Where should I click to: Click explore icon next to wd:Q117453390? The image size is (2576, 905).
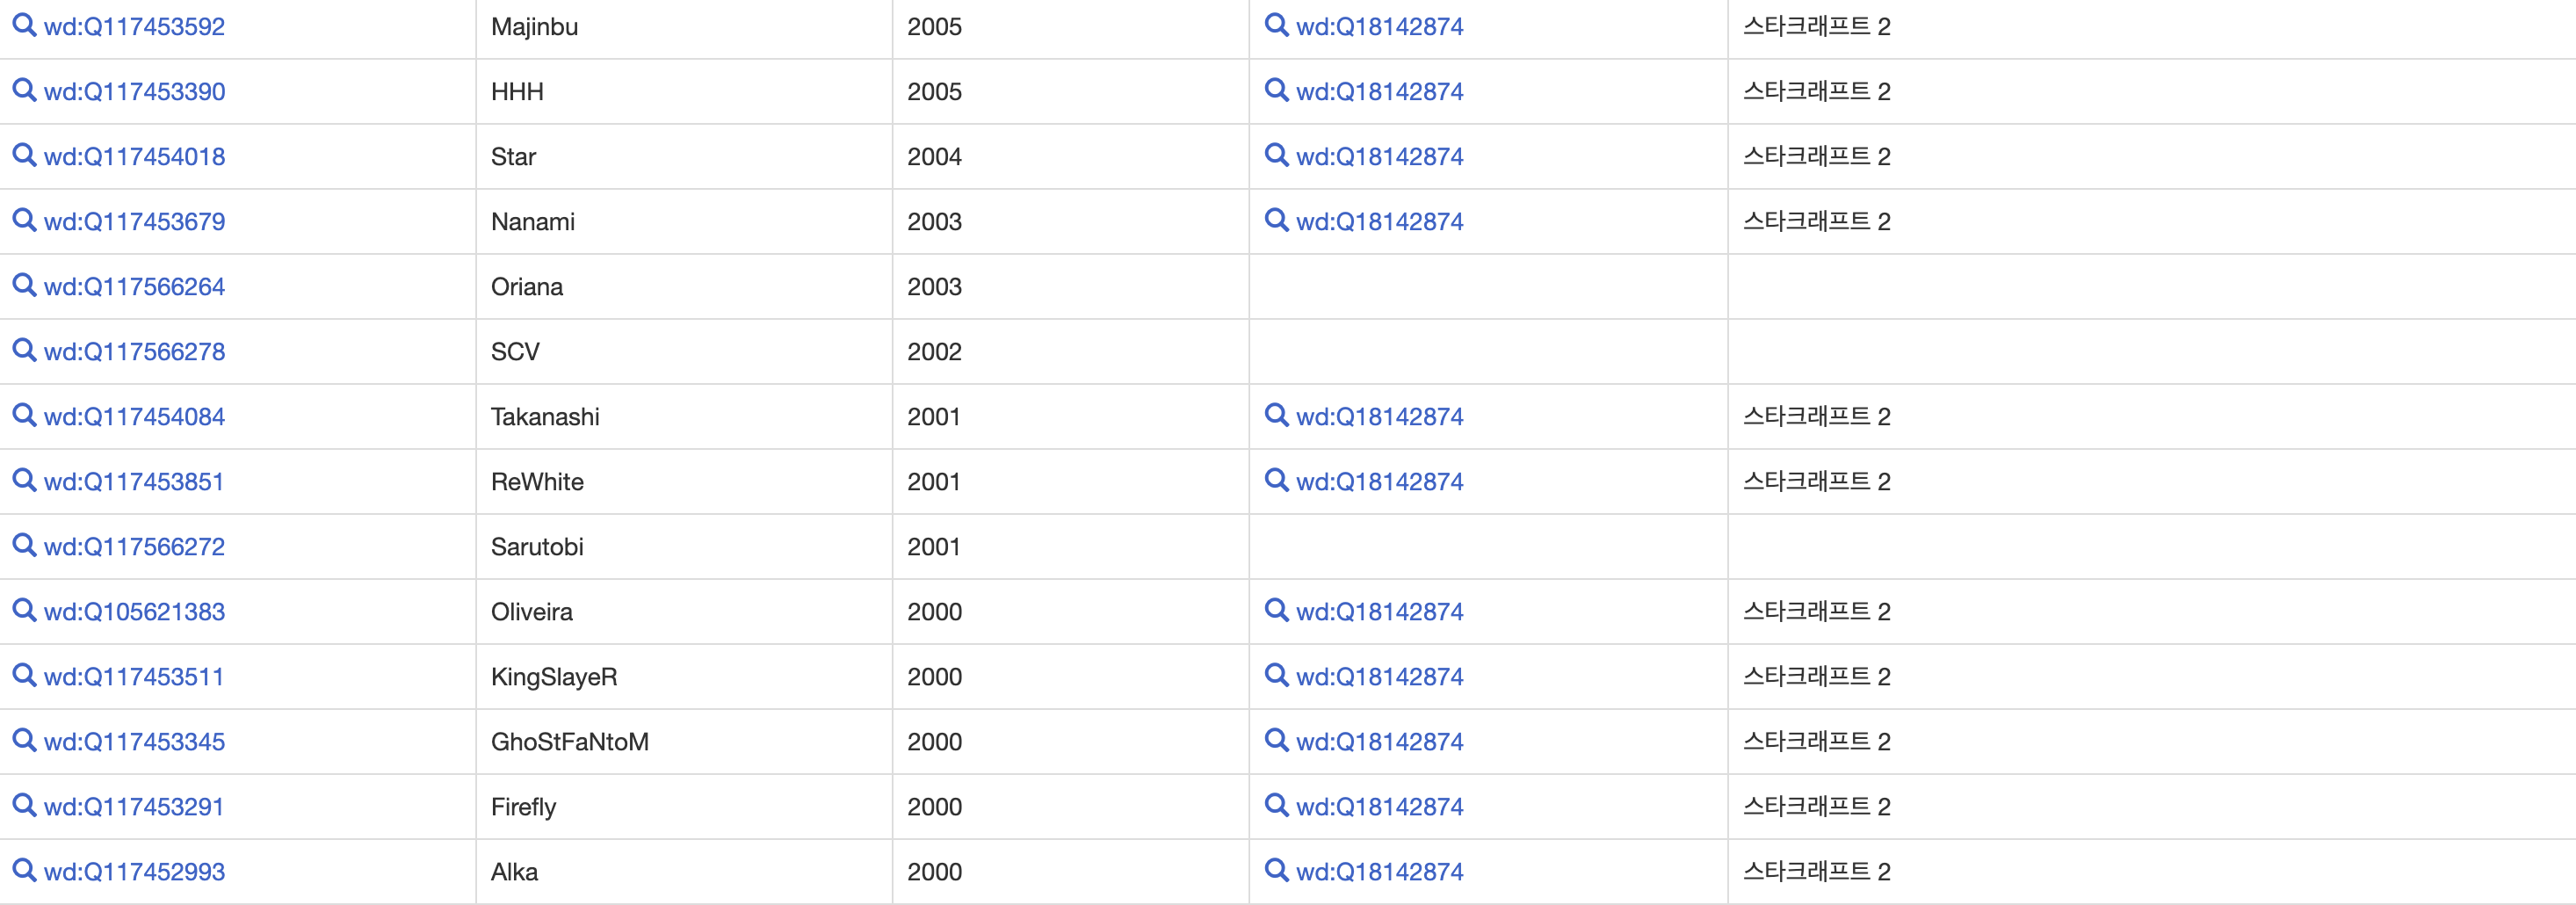point(24,90)
